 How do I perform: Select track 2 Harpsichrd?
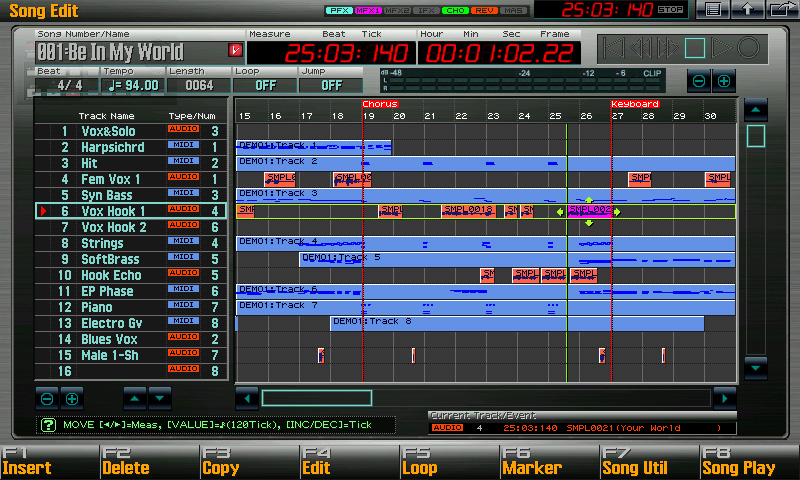(x=131, y=147)
